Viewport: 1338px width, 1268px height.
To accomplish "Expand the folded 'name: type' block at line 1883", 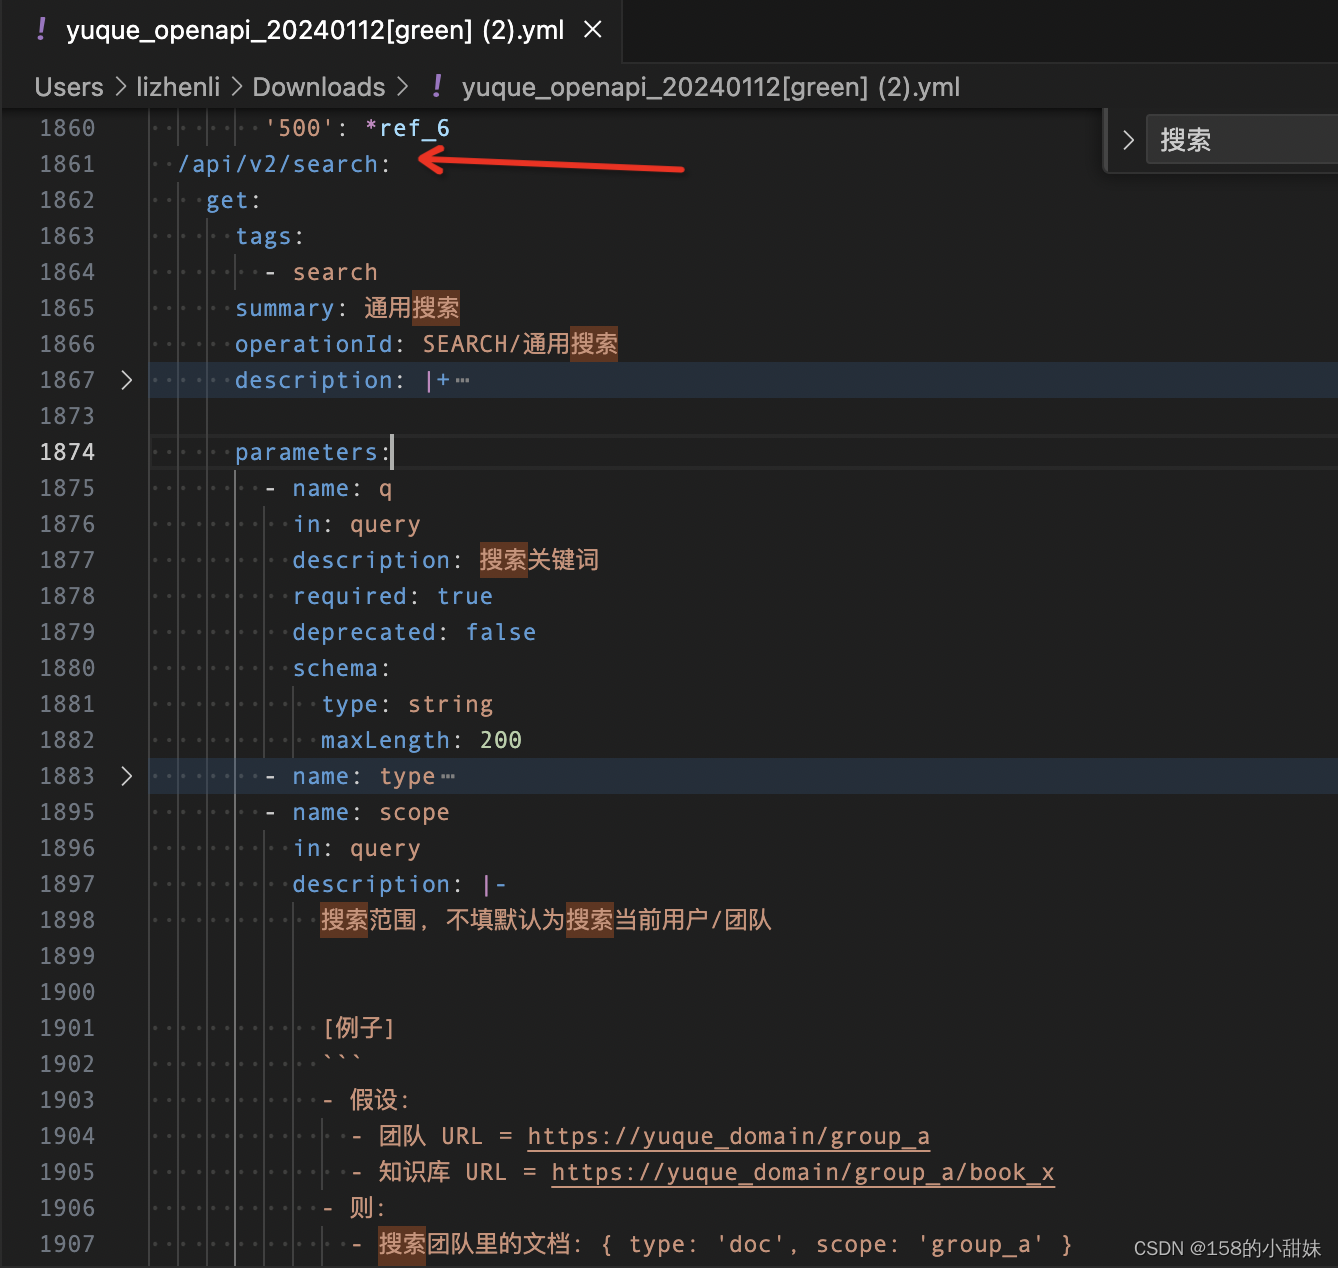I will (x=126, y=776).
